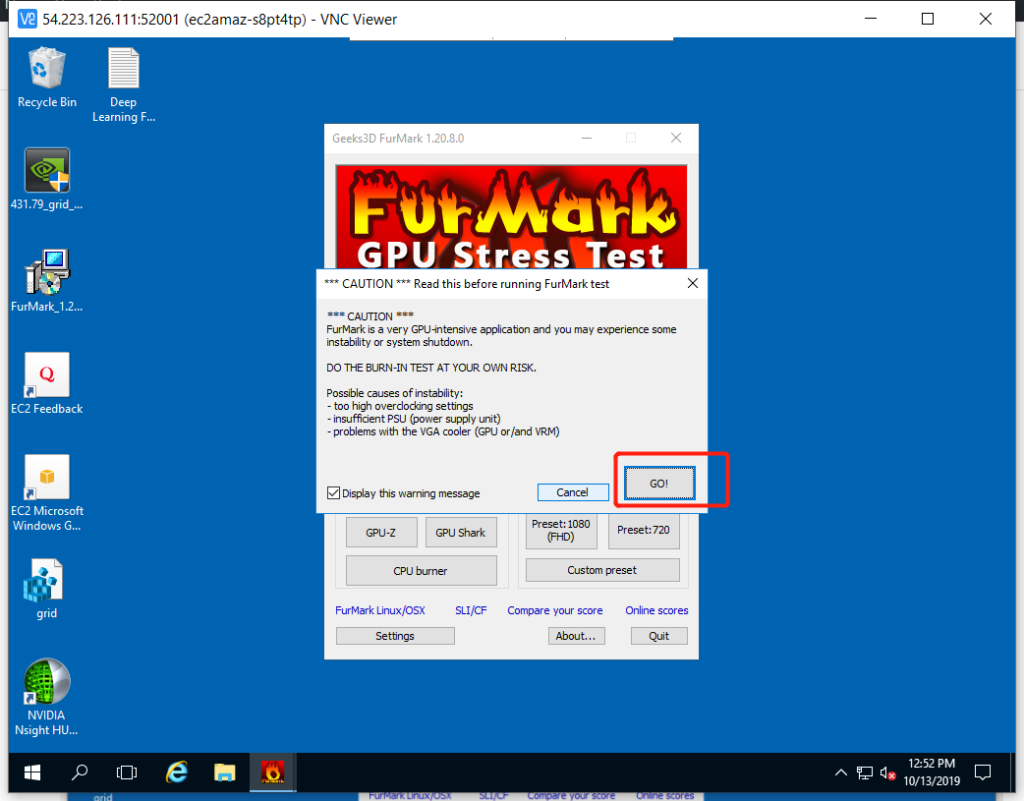This screenshot has height=801, width=1024.
Task: Select the FurMark setup installer icon
Action: [x=47, y=274]
